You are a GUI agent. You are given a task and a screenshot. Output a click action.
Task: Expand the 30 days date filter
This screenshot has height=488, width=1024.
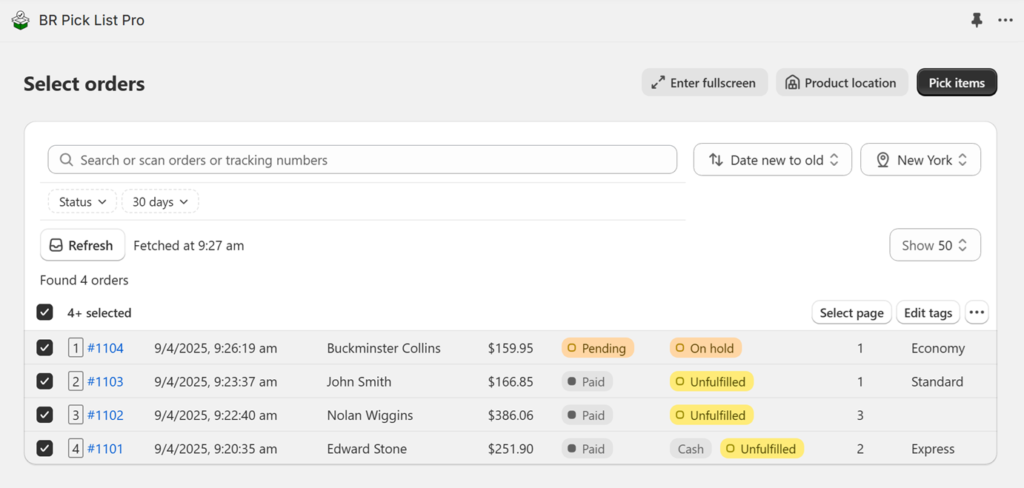pyautogui.click(x=160, y=202)
